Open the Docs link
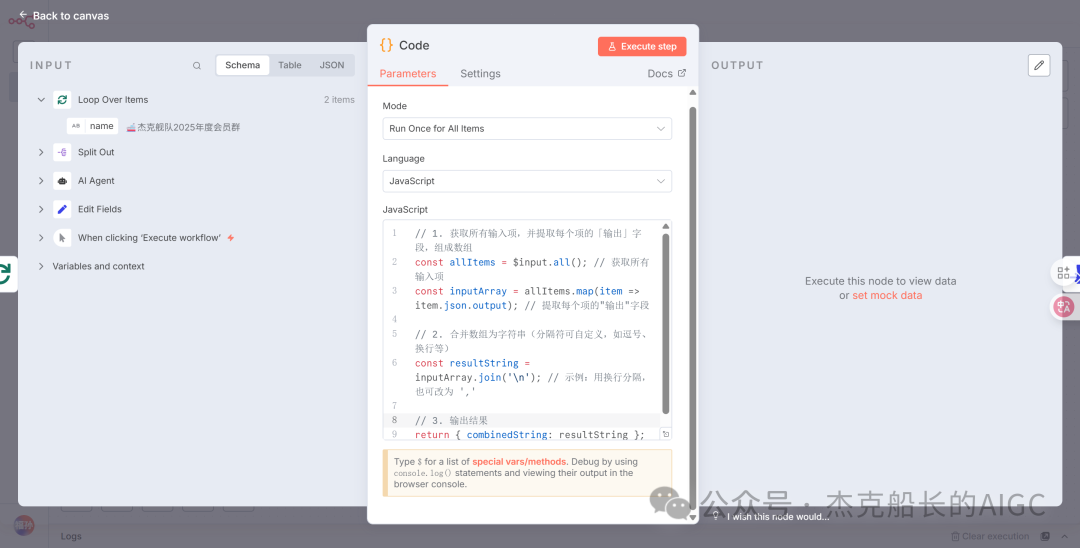Image resolution: width=1080 pixels, height=548 pixels. coord(666,74)
